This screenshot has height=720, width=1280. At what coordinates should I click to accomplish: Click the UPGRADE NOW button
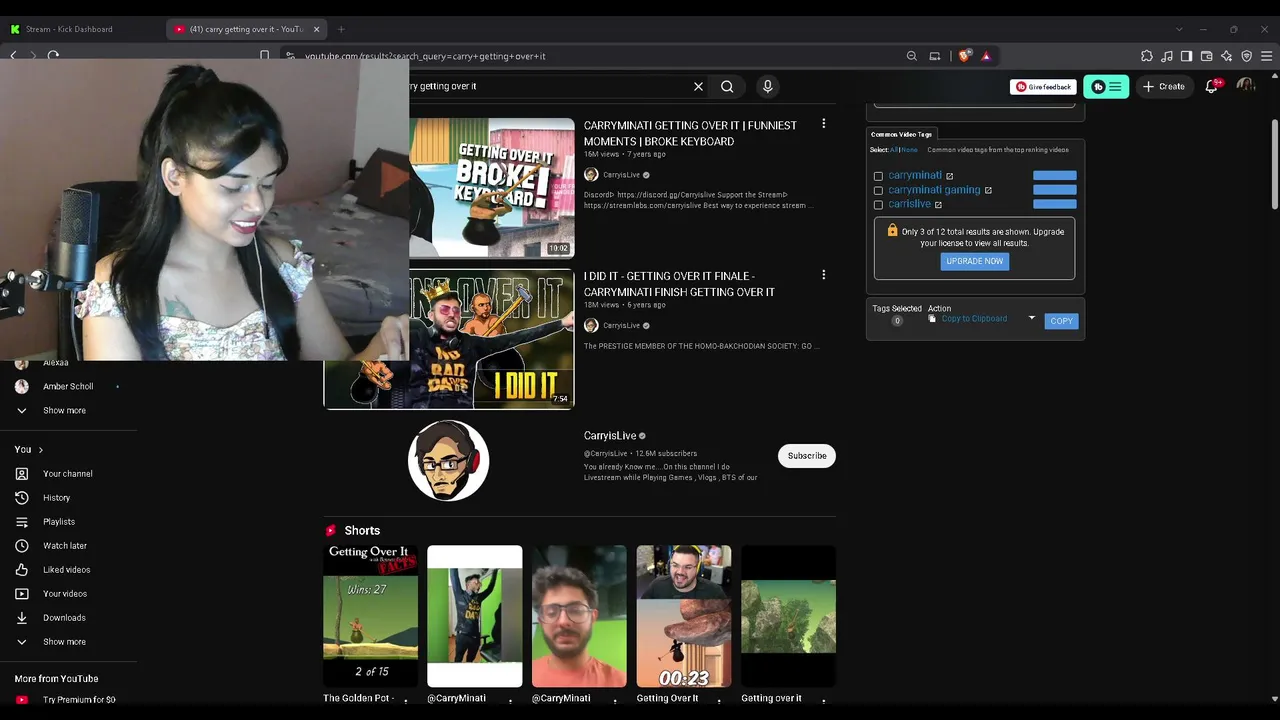[975, 261]
